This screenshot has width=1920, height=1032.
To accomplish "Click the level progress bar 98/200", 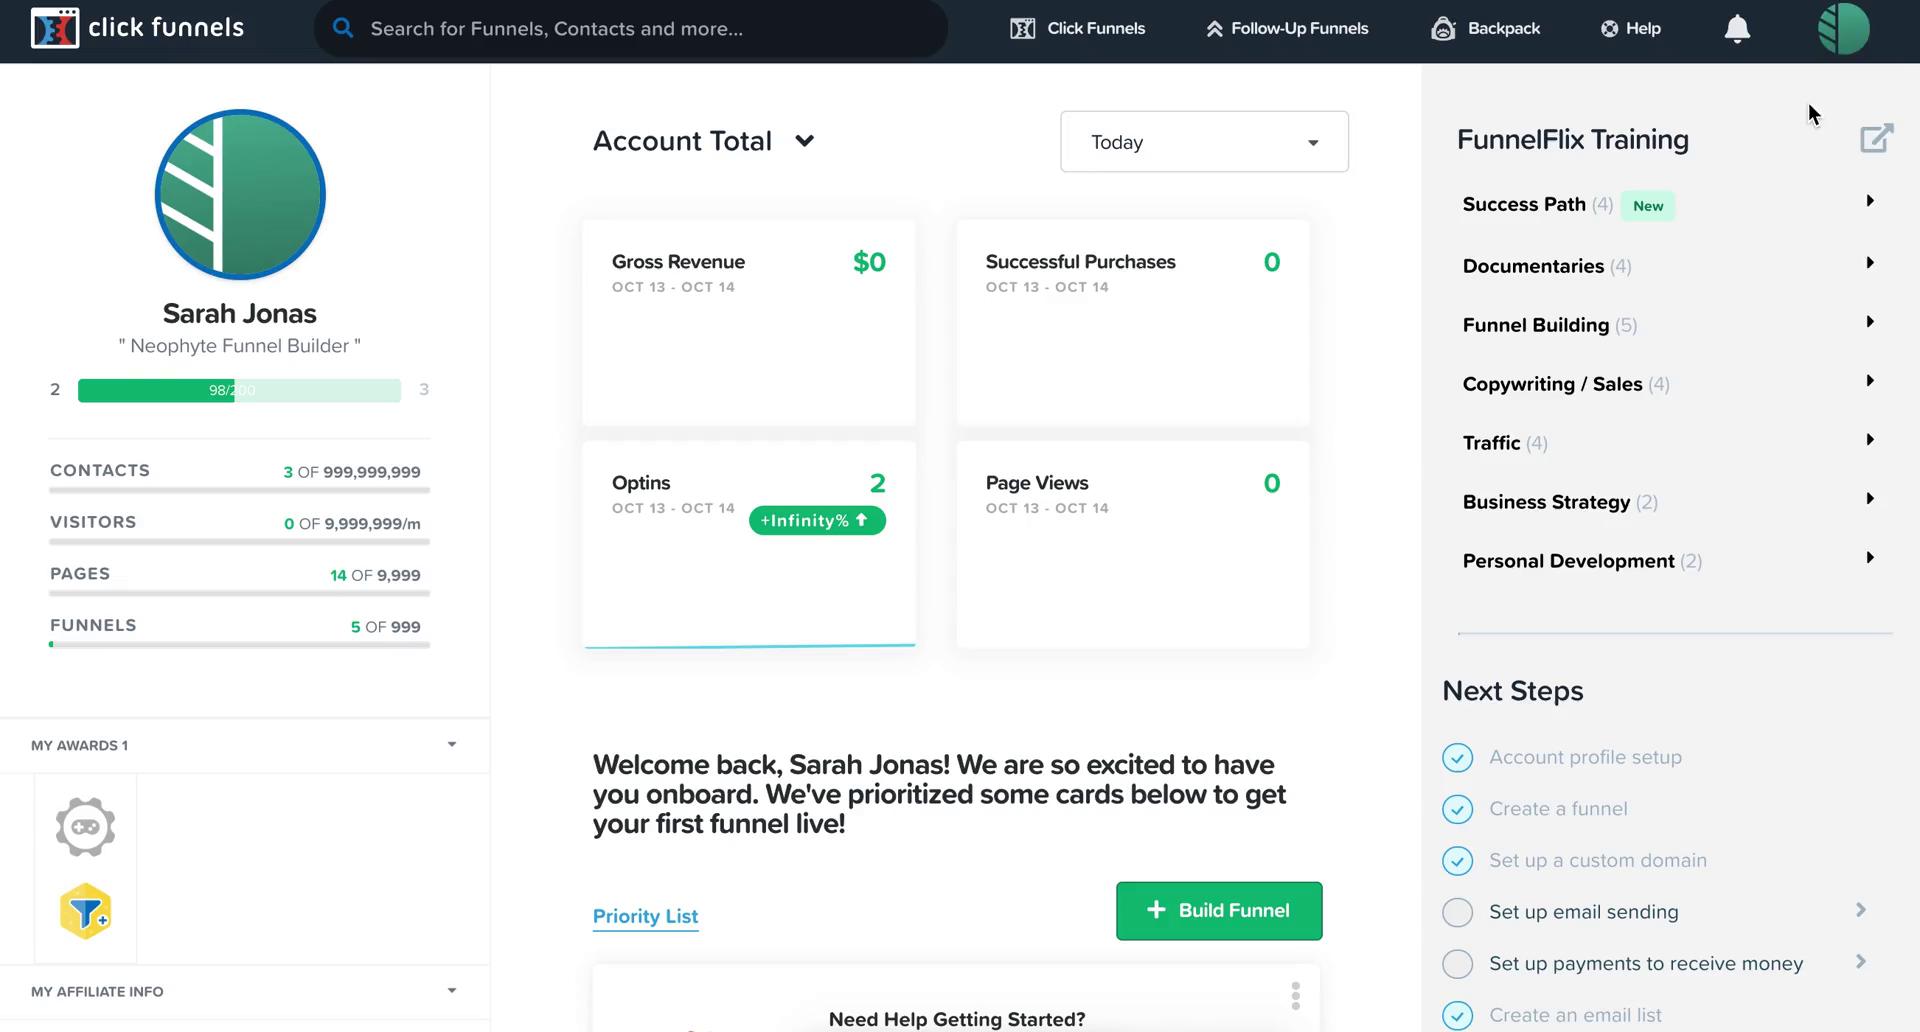I will click(x=239, y=390).
